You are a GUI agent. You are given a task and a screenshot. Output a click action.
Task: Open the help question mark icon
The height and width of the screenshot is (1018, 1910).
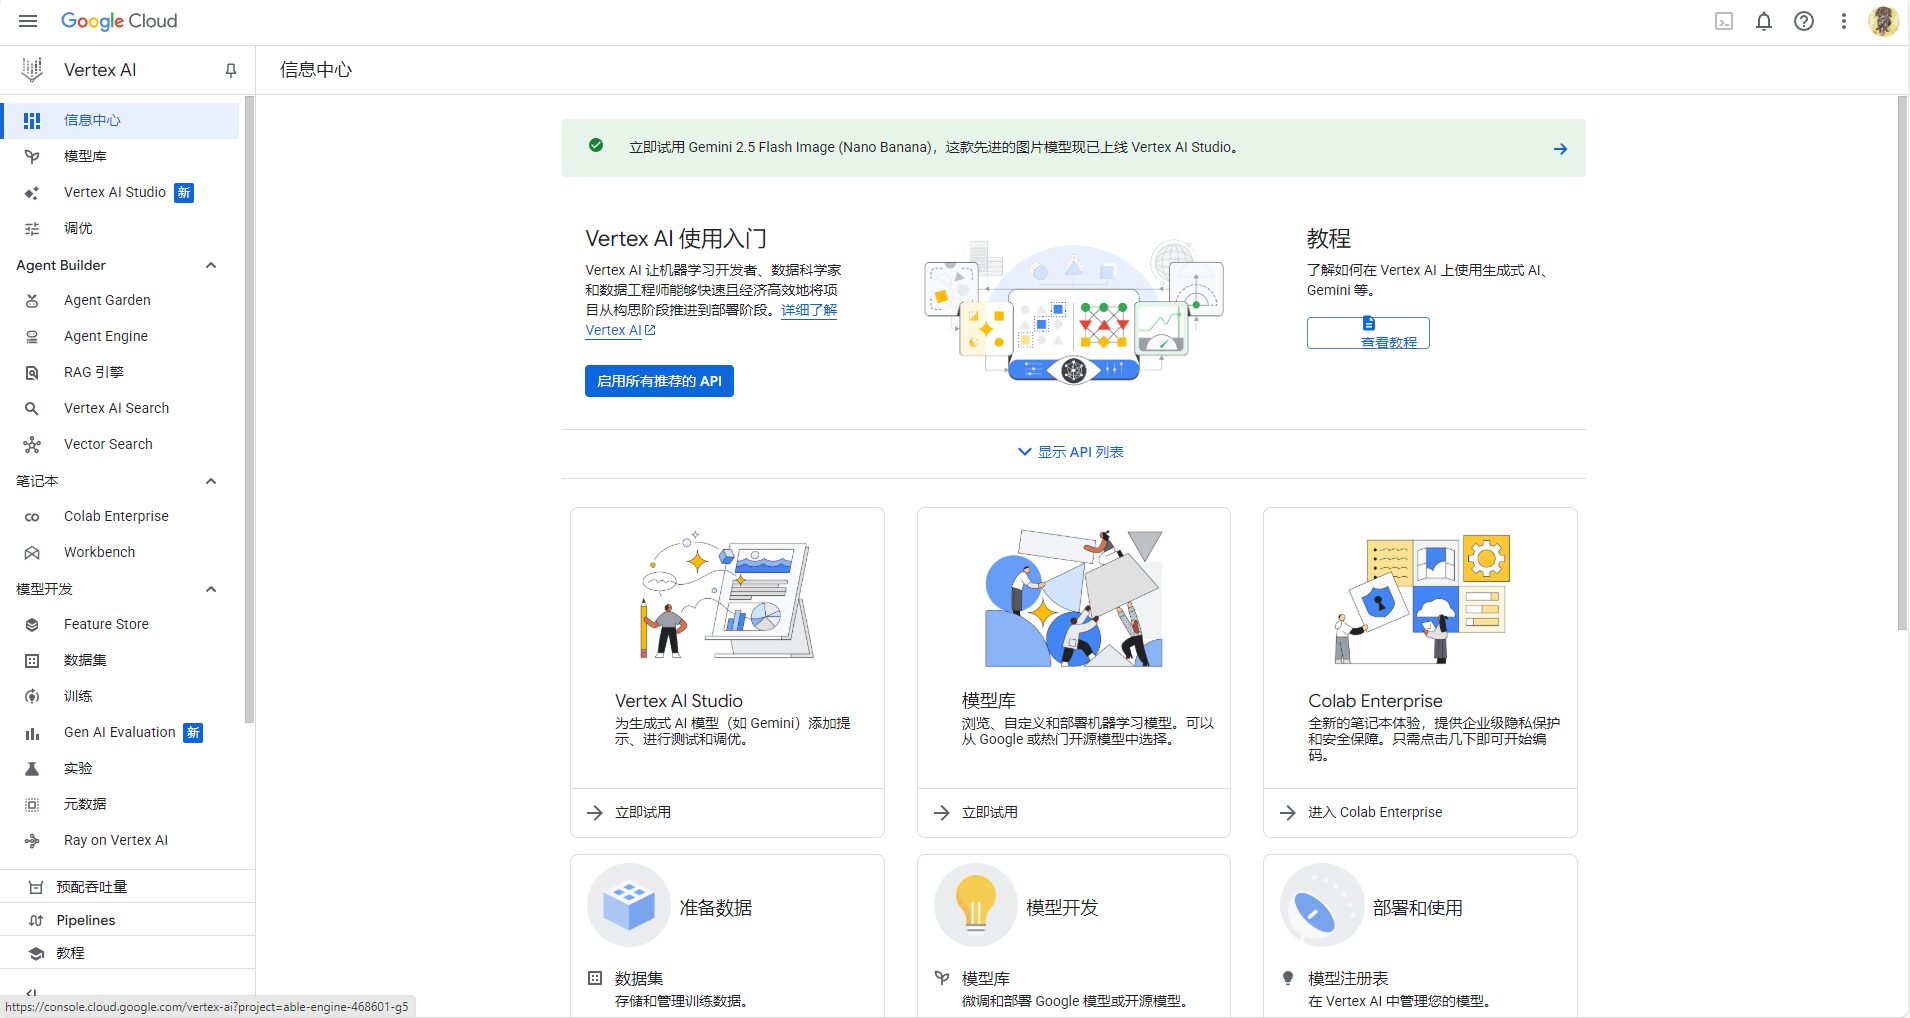(1804, 21)
